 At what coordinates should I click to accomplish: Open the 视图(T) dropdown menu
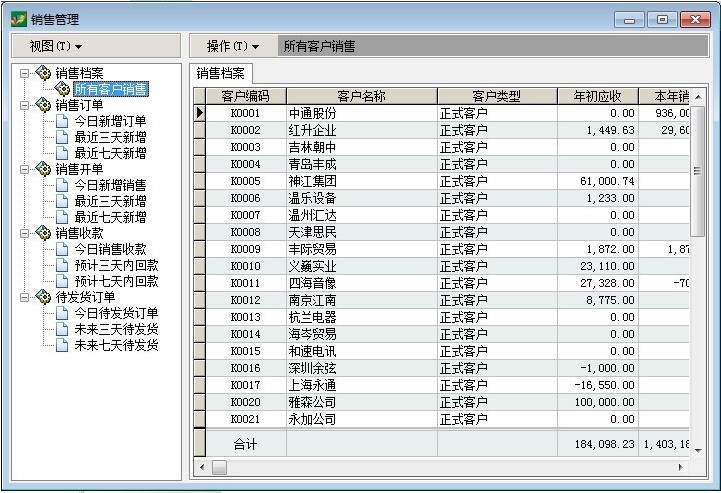click(x=56, y=46)
